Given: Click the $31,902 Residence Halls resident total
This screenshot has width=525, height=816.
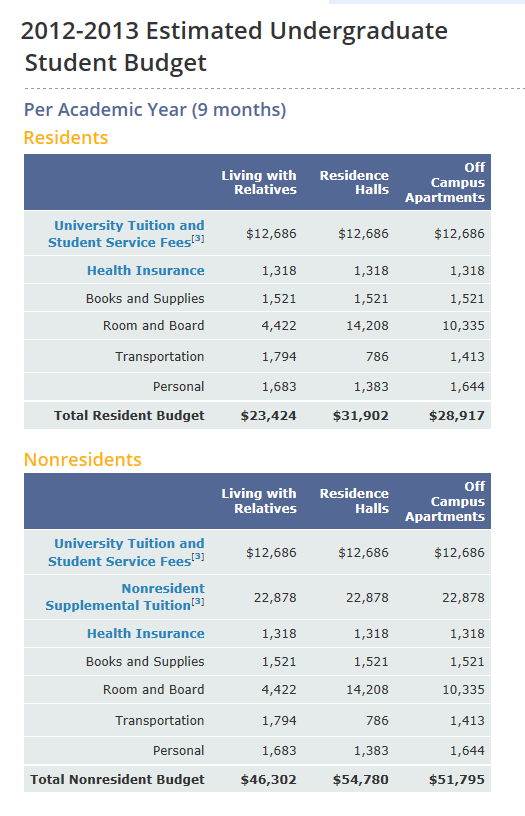Looking at the screenshot, I should coord(361,416).
